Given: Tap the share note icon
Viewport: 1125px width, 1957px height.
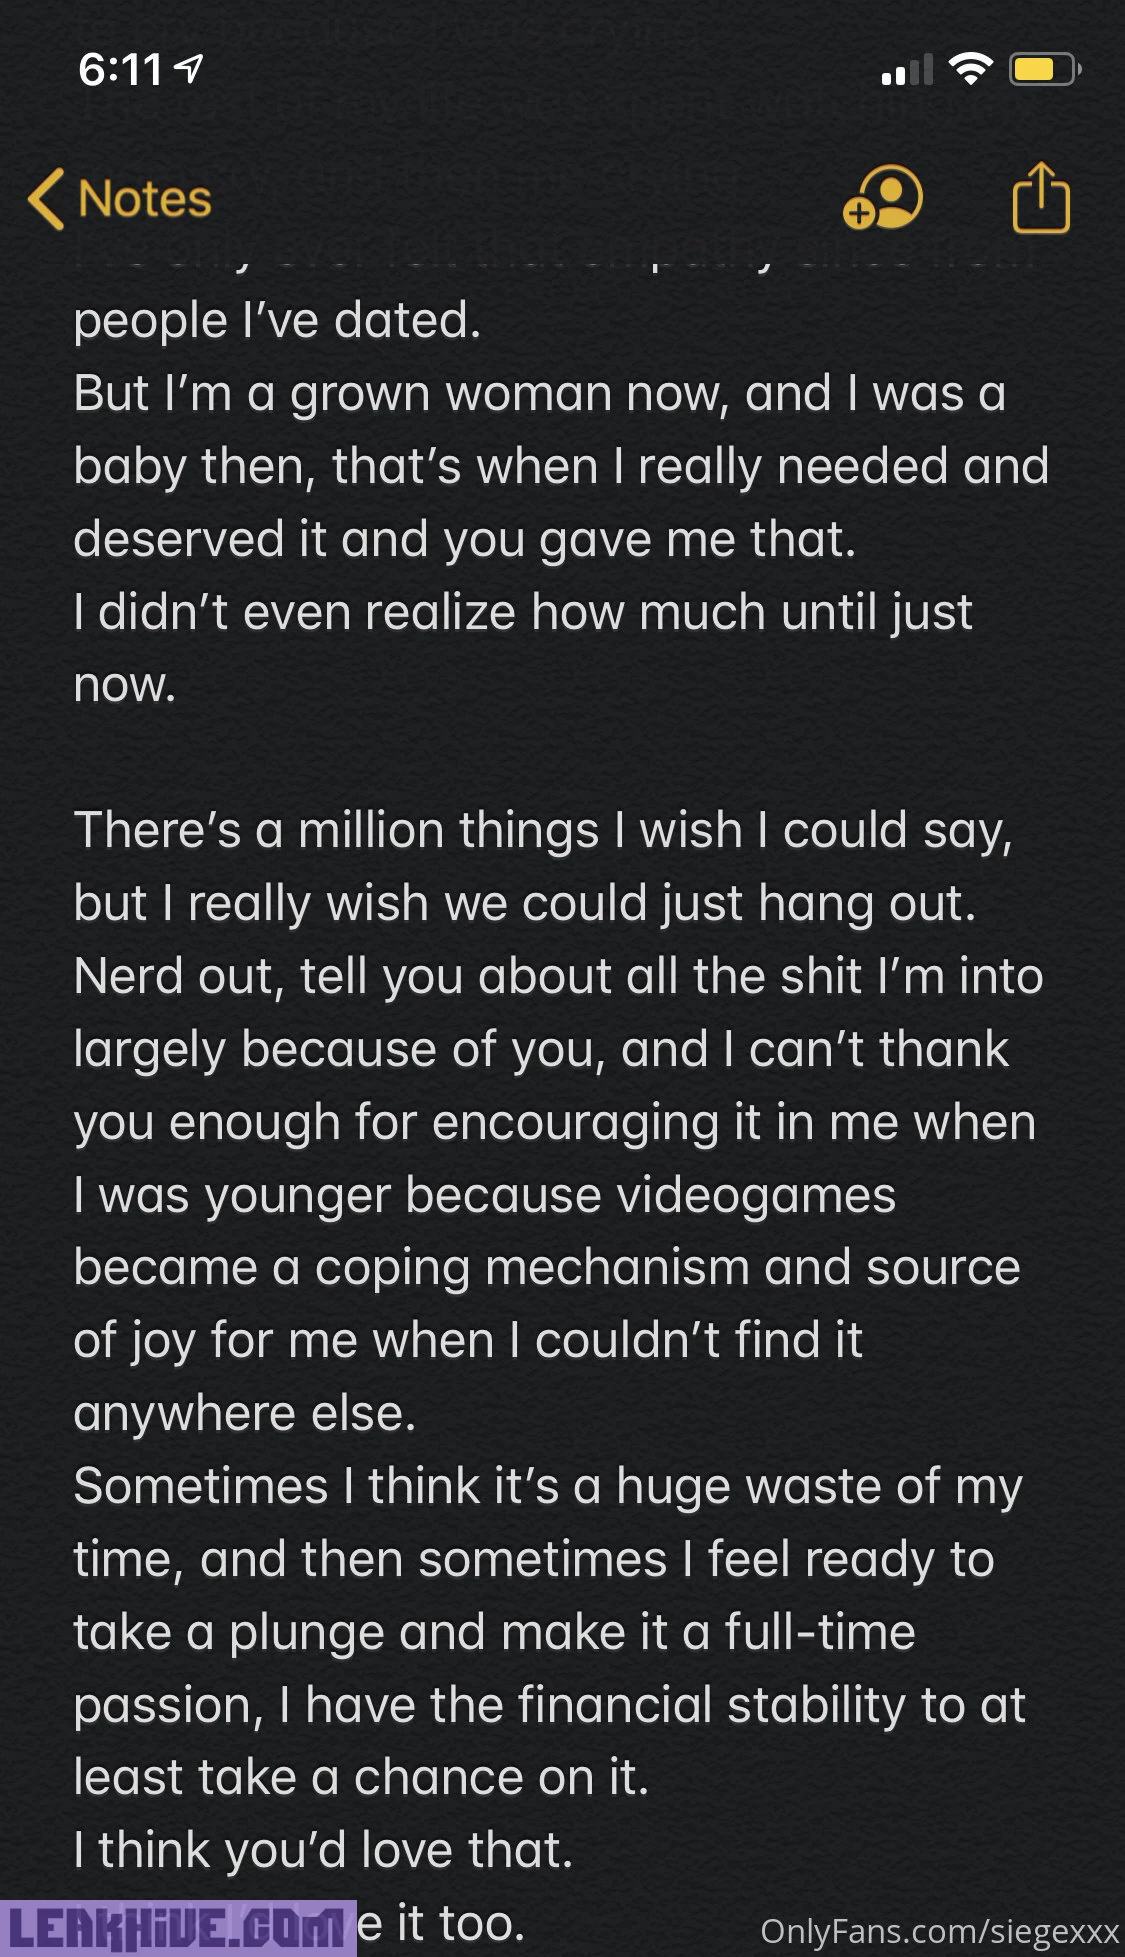Looking at the screenshot, I should [1041, 198].
